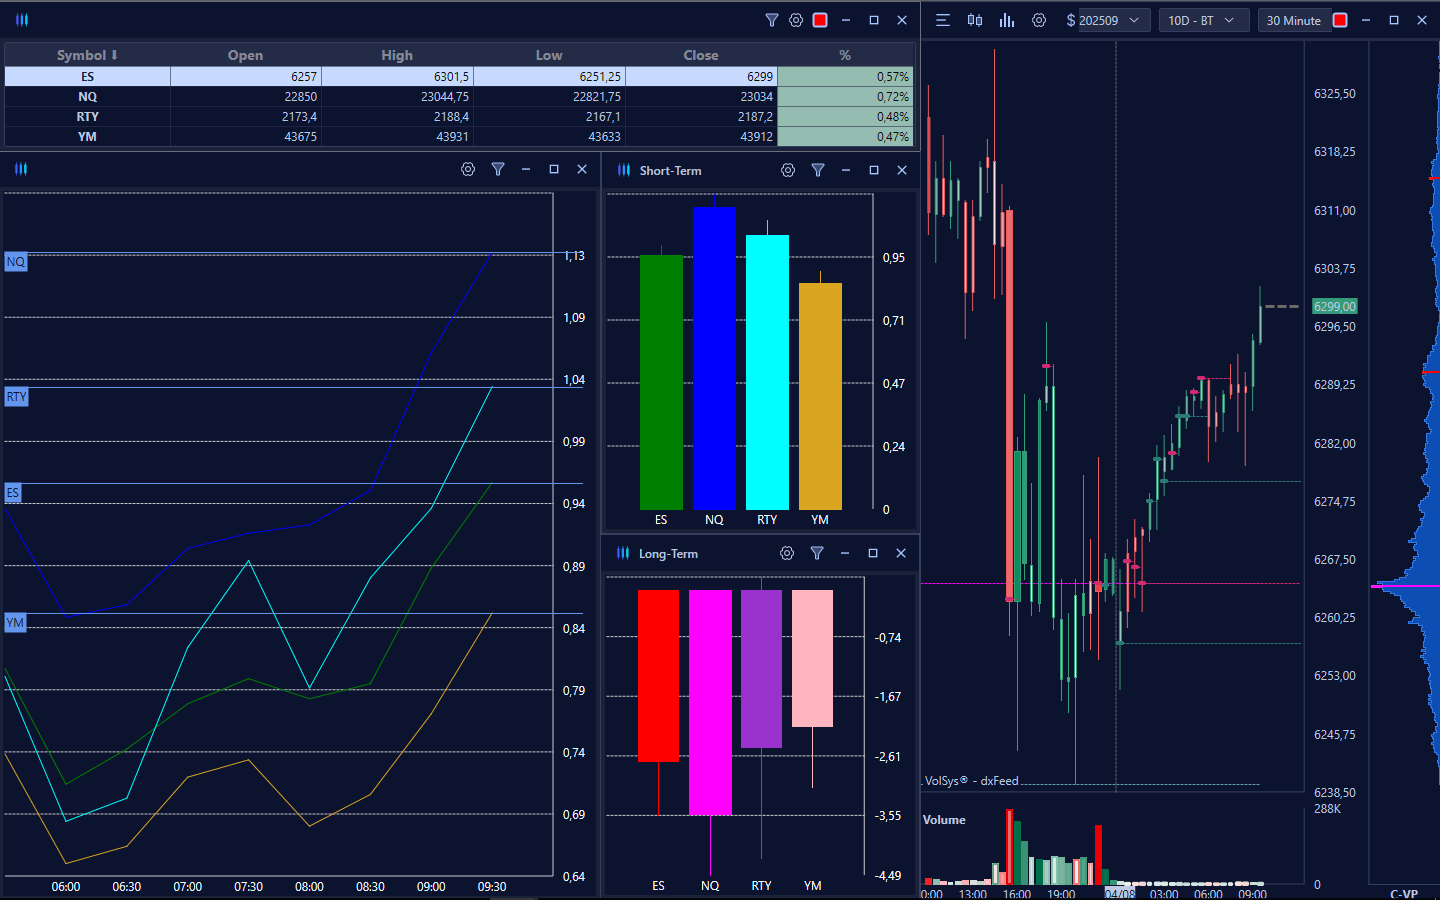Toggle the red link square in chart toolbar

click(1340, 20)
